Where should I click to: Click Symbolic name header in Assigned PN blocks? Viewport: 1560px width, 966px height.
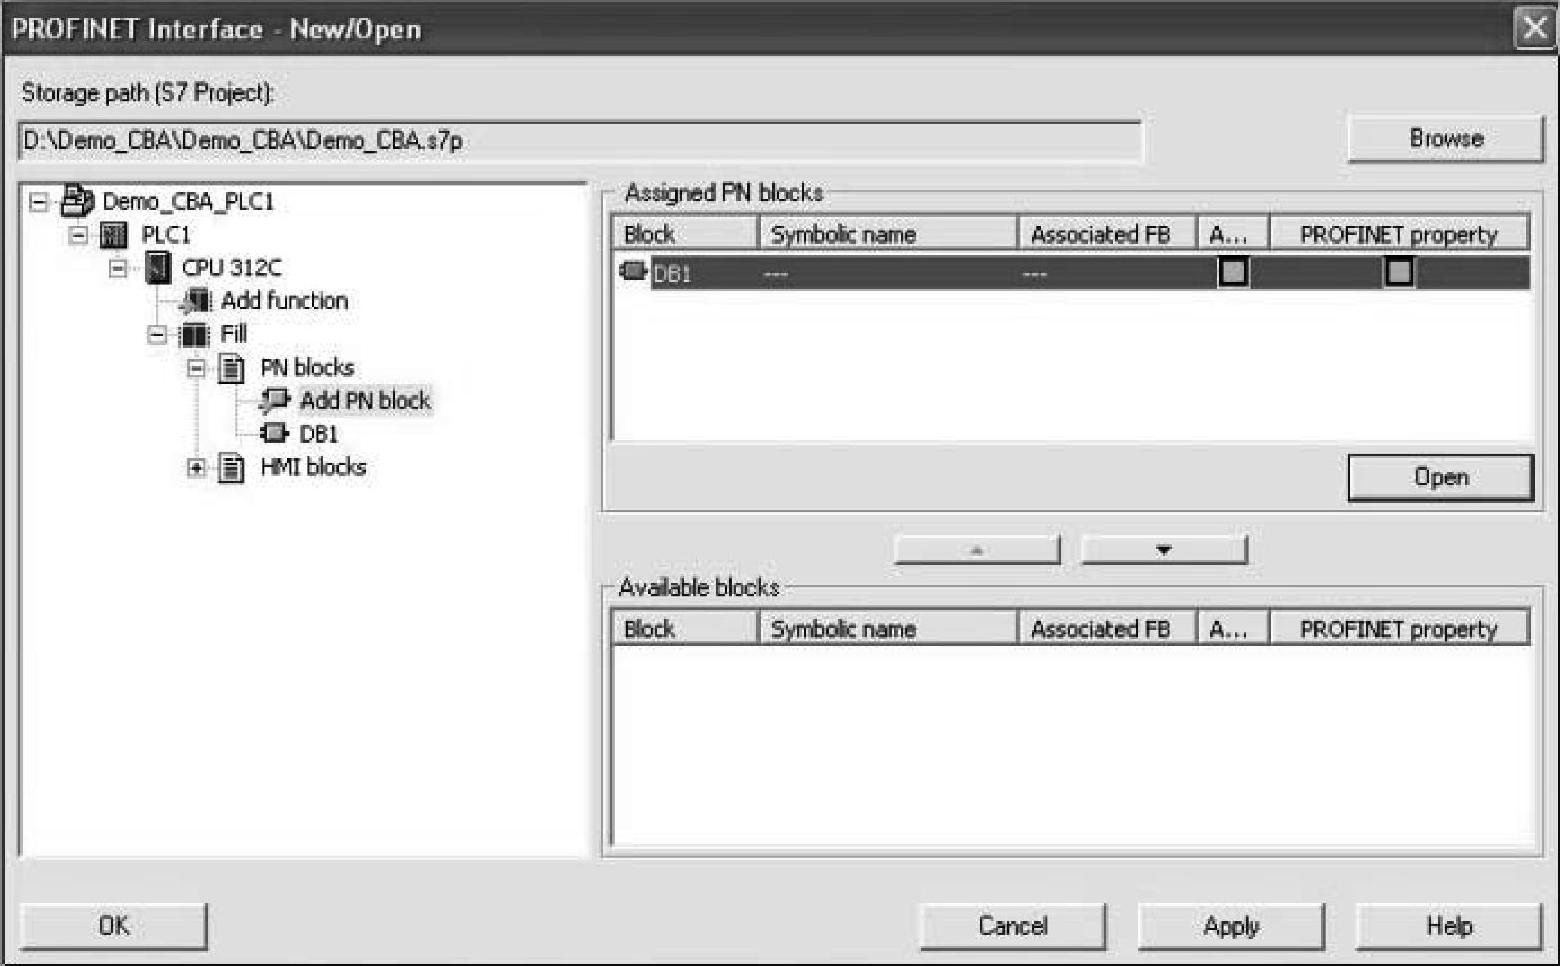pyautogui.click(x=889, y=234)
